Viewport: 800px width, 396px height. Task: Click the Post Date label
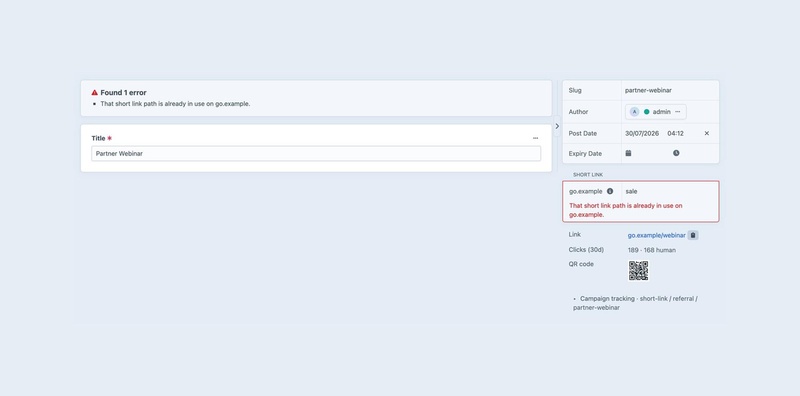coord(583,133)
